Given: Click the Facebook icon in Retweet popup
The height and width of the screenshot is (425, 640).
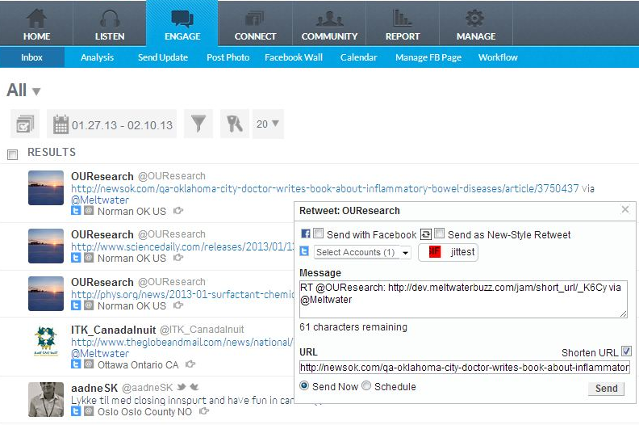Looking at the screenshot, I should pyautogui.click(x=305, y=234).
